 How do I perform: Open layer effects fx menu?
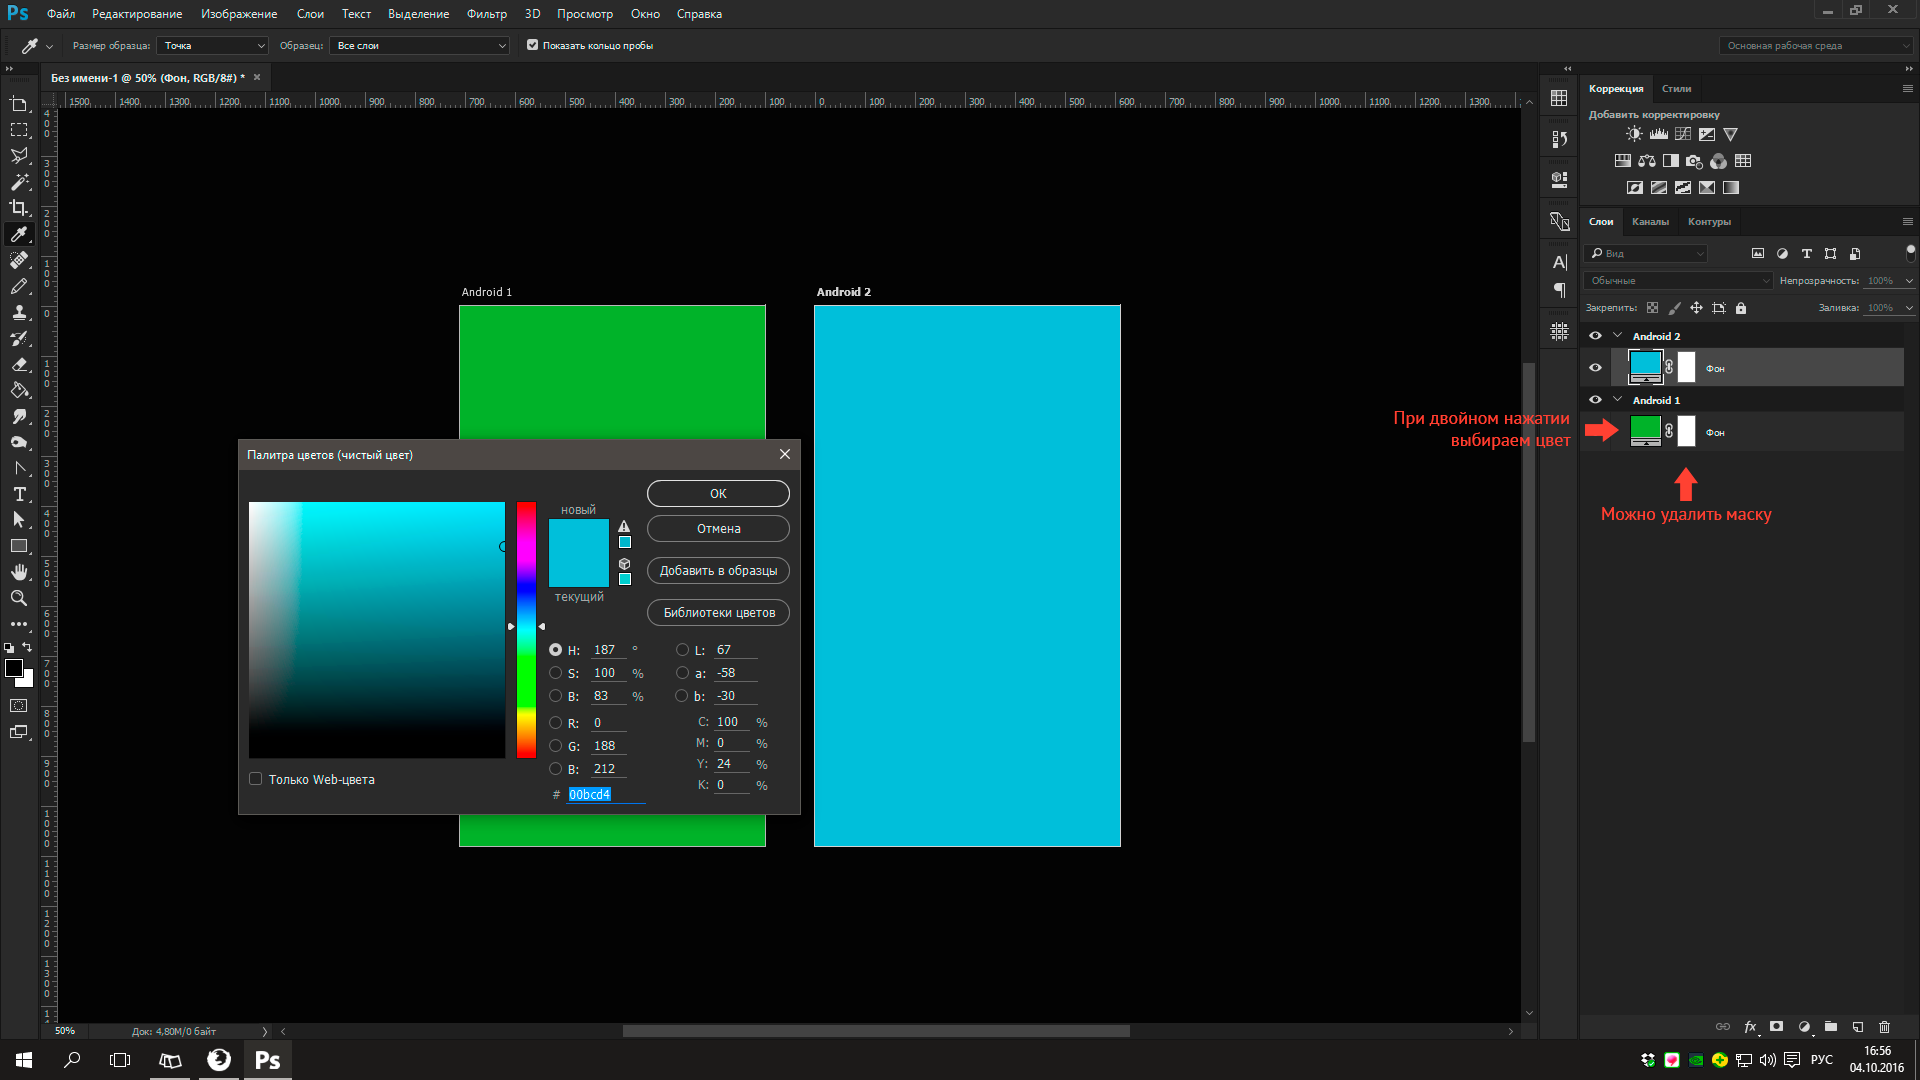[1750, 1027]
